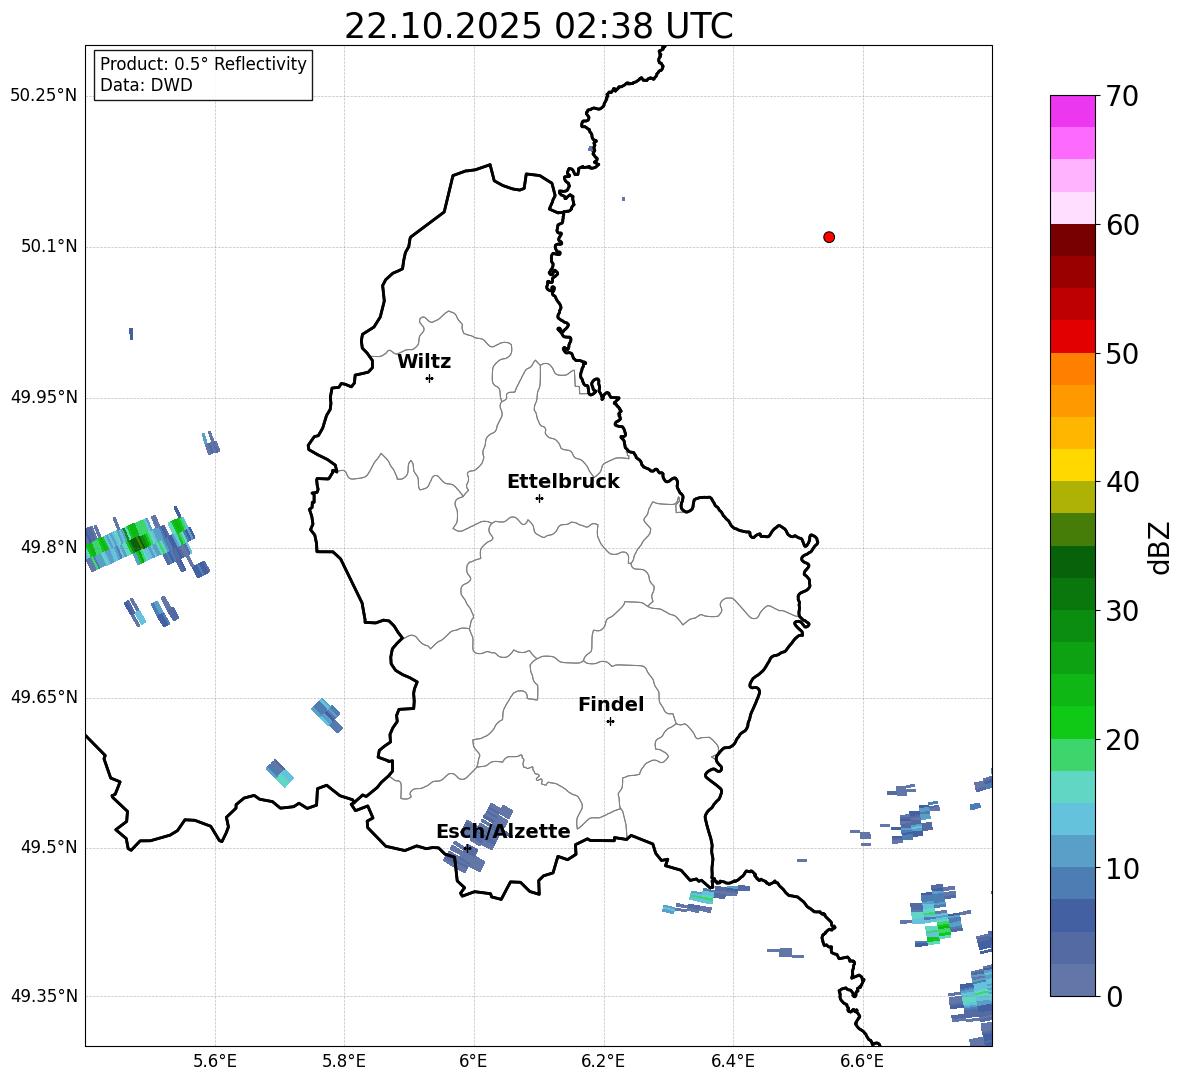Click the 0 colorbar tick label
1184x1081 pixels.
pyautogui.click(x=1114, y=997)
